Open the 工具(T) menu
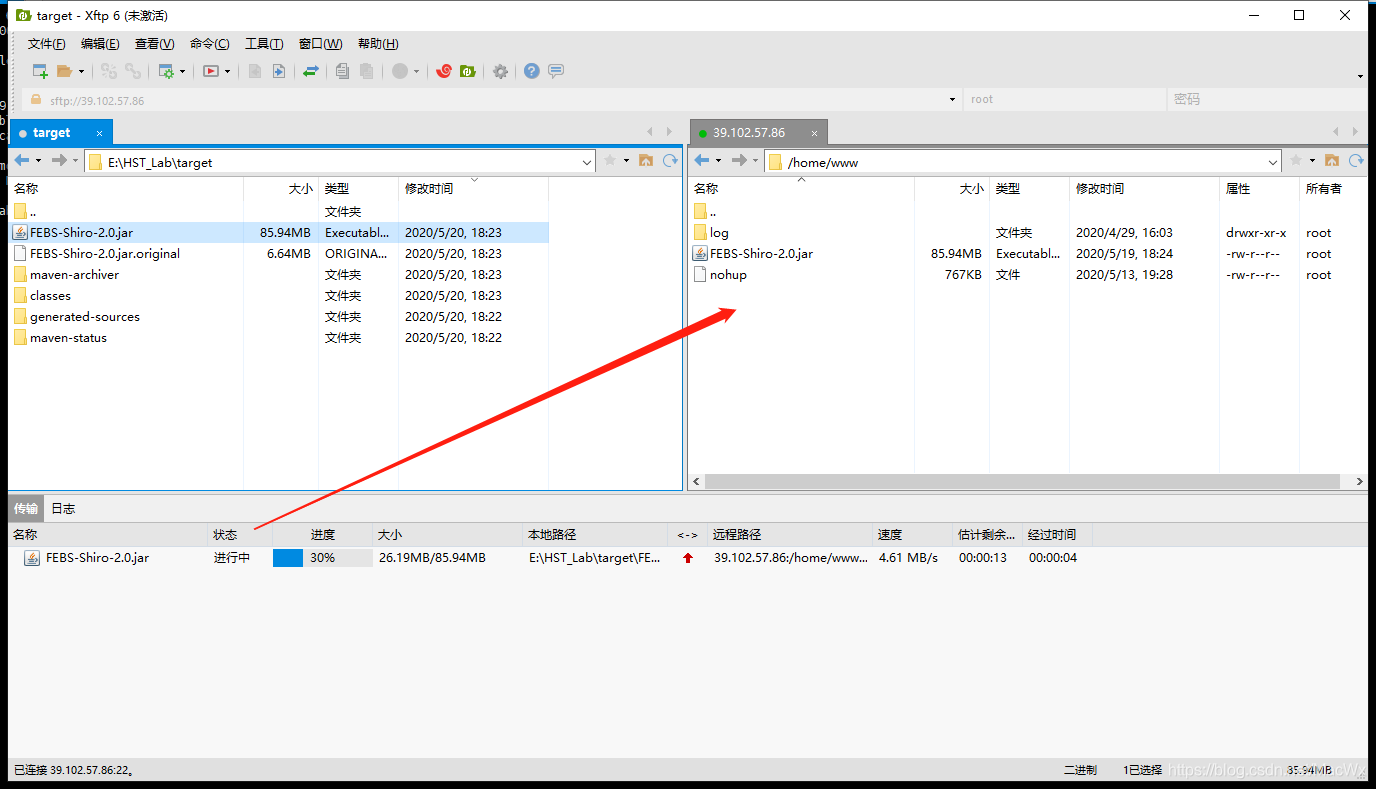 (x=263, y=43)
